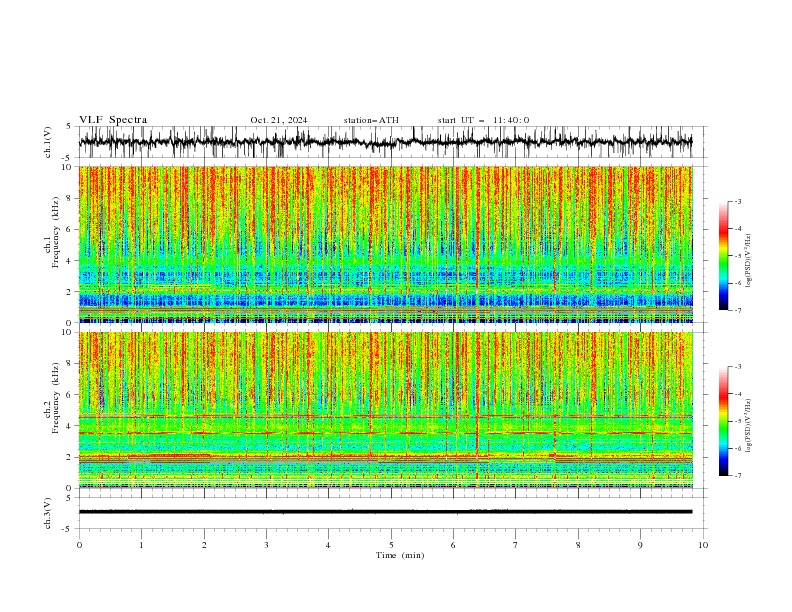
Task: Click the "-3" tick on upper colorbar
Action: [738, 201]
